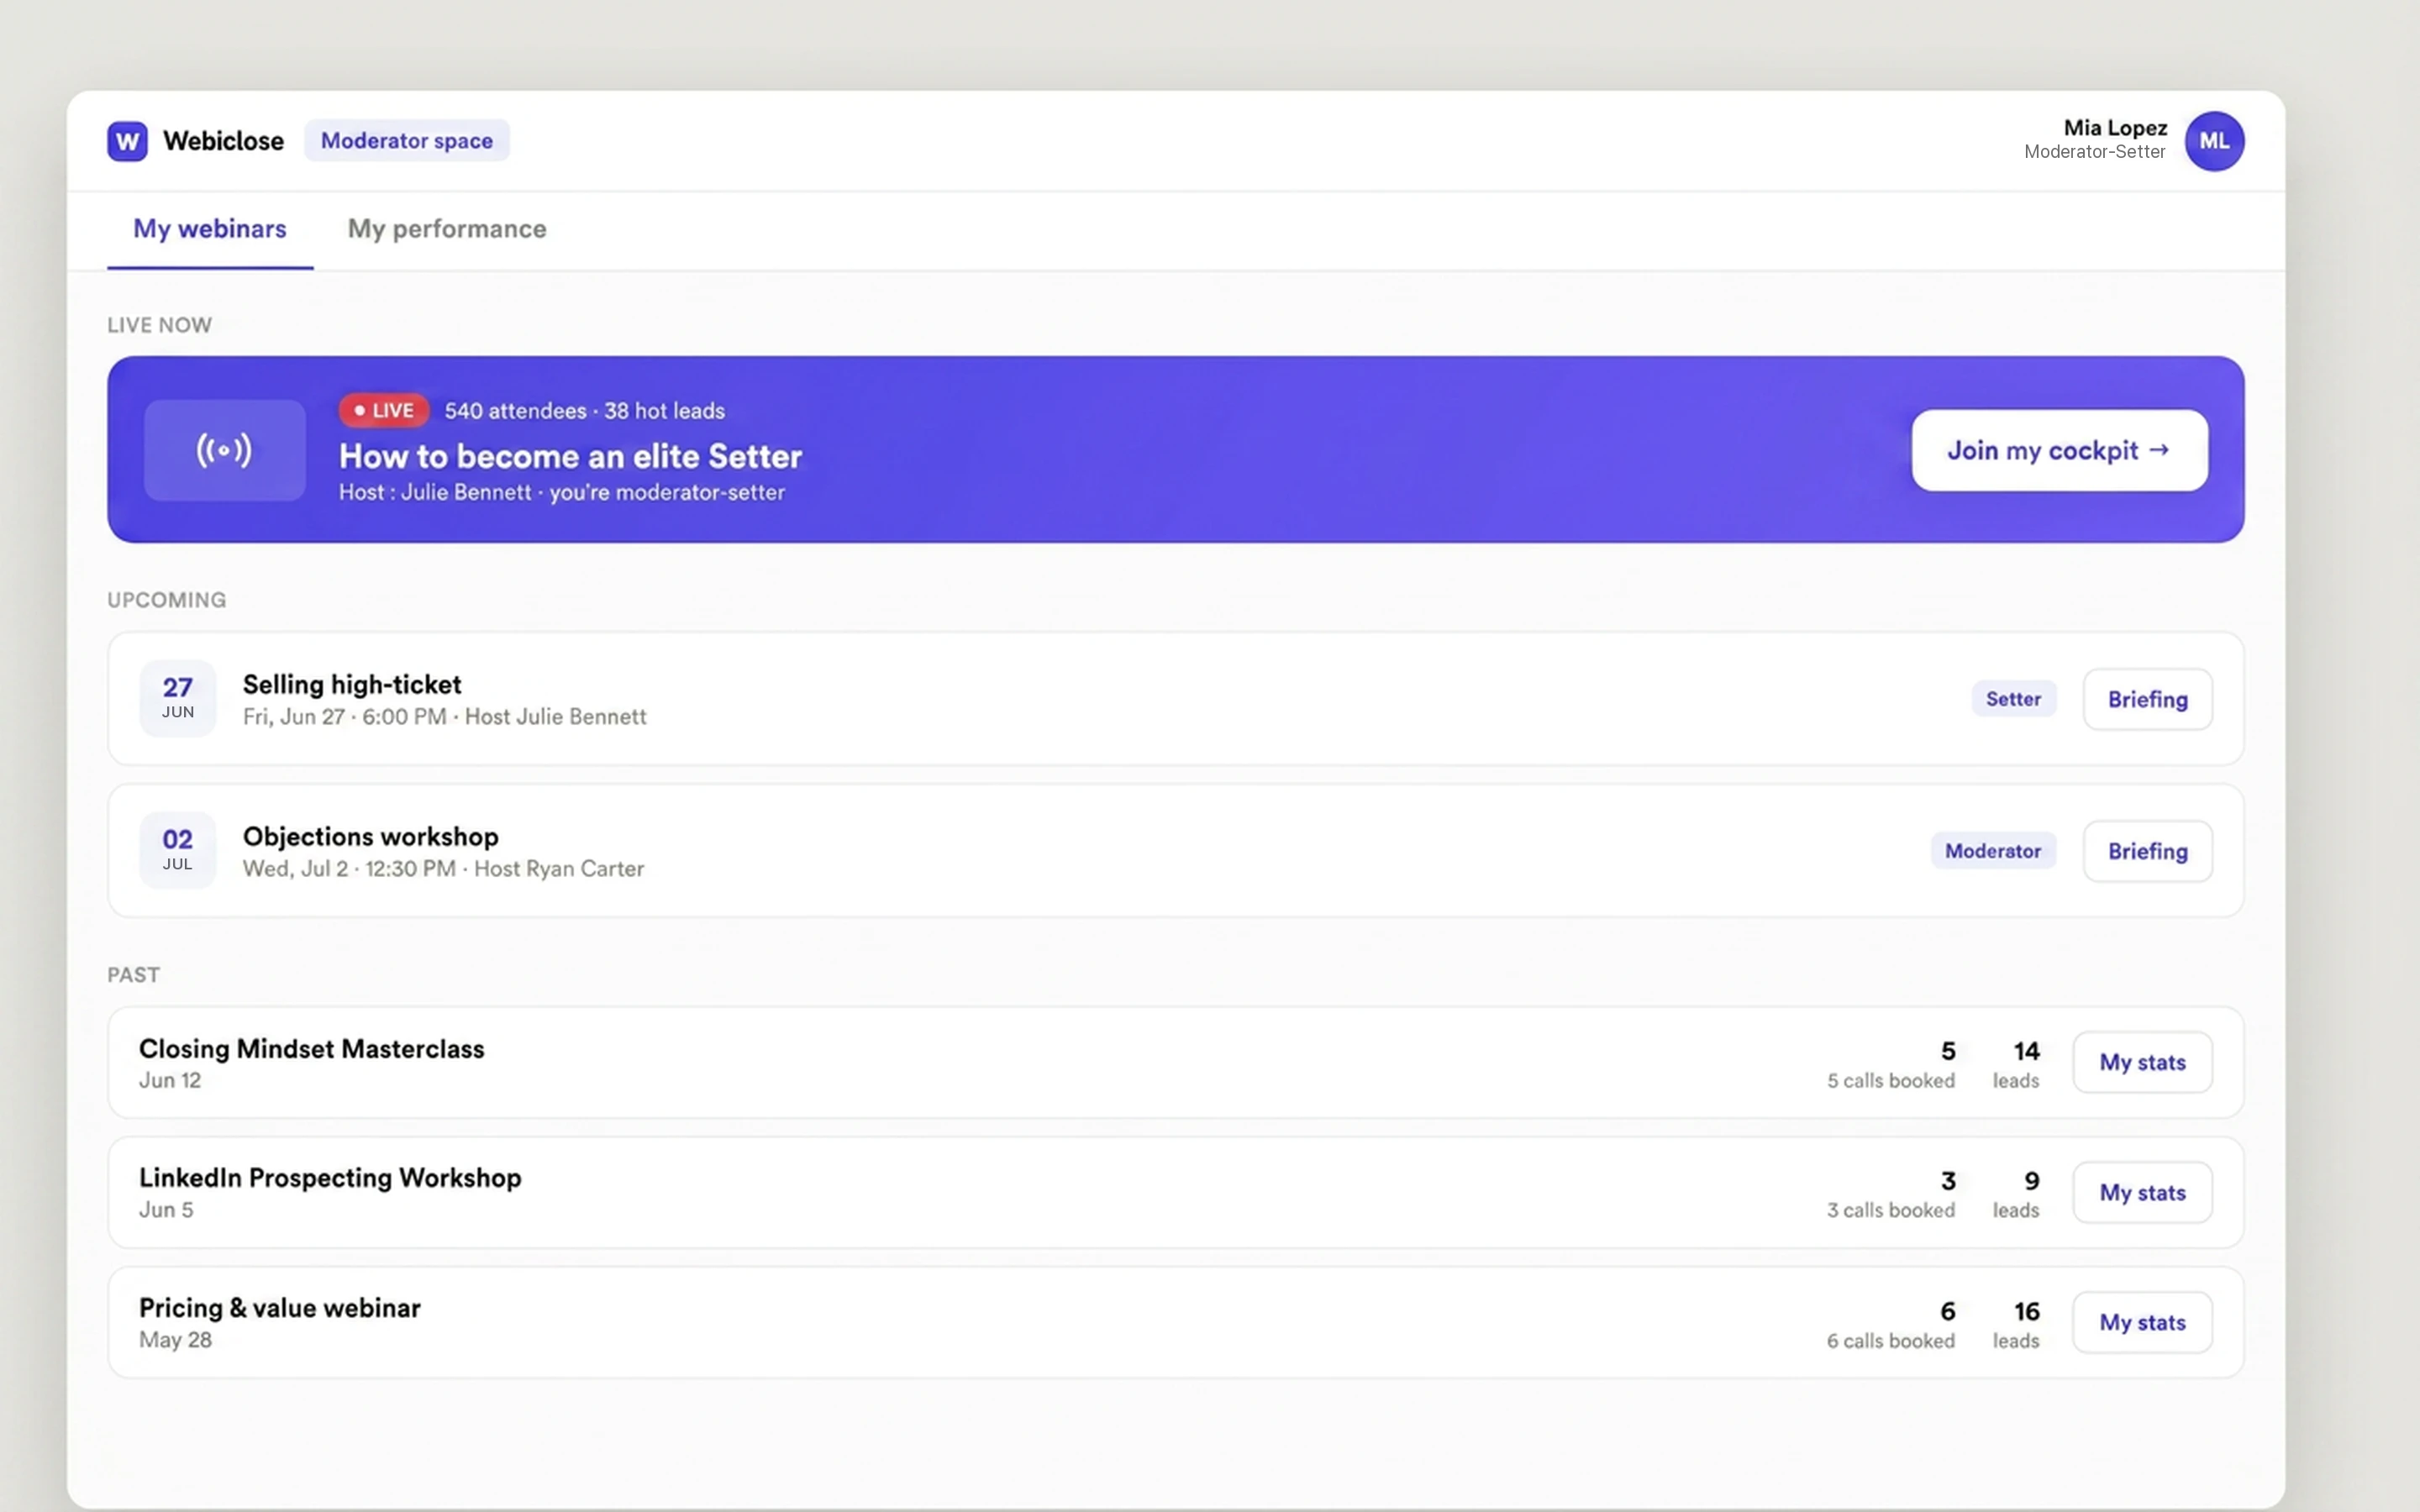Viewport: 2420px width, 1512px height.
Task: Click the 6 calls booked stat
Action: pyautogui.click(x=1891, y=1324)
